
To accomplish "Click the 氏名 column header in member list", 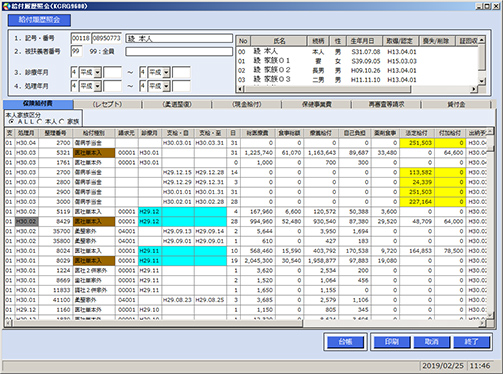I will click(279, 41).
